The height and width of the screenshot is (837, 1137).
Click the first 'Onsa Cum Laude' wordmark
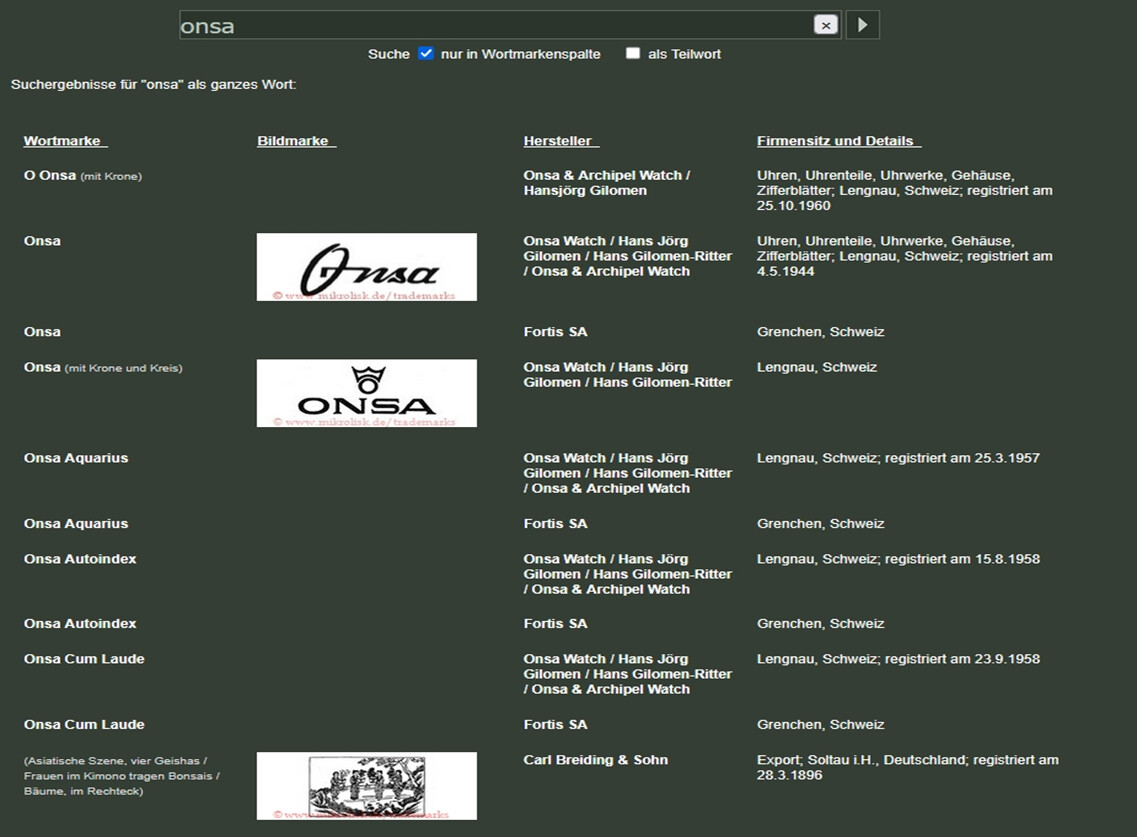[x=84, y=659]
